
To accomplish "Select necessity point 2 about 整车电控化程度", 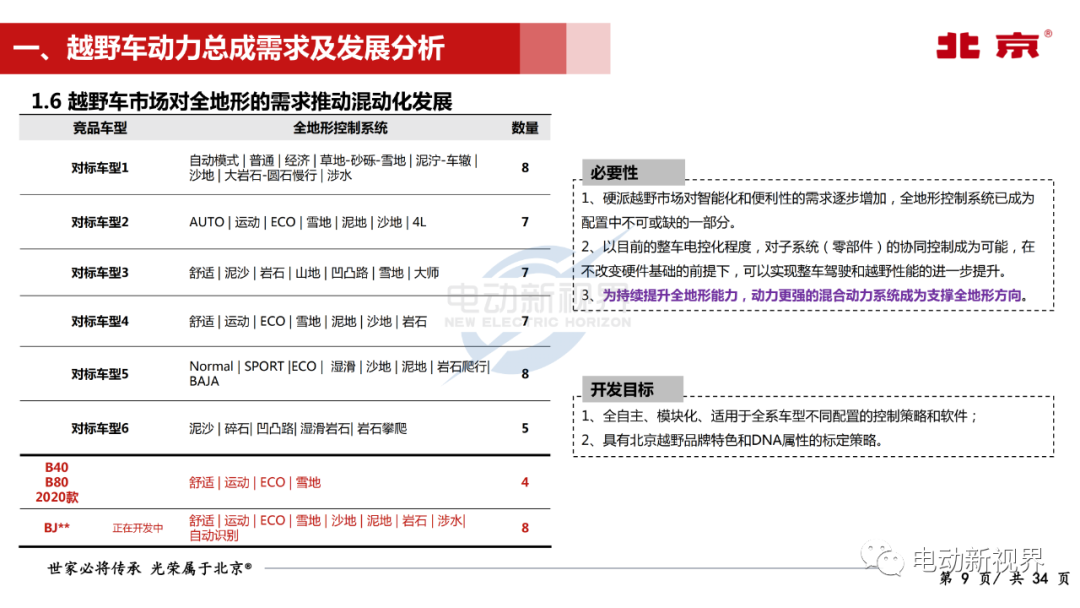I will pyautogui.click(x=808, y=259).
